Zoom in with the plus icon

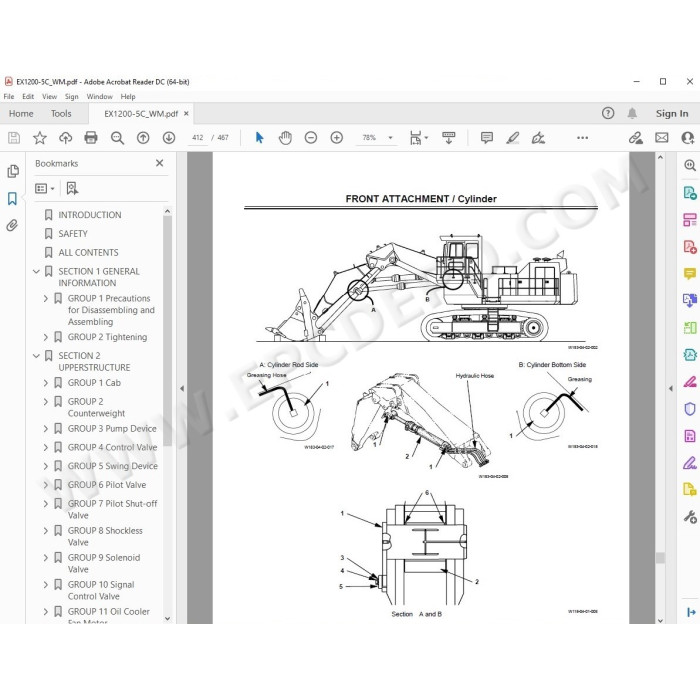pos(337,138)
